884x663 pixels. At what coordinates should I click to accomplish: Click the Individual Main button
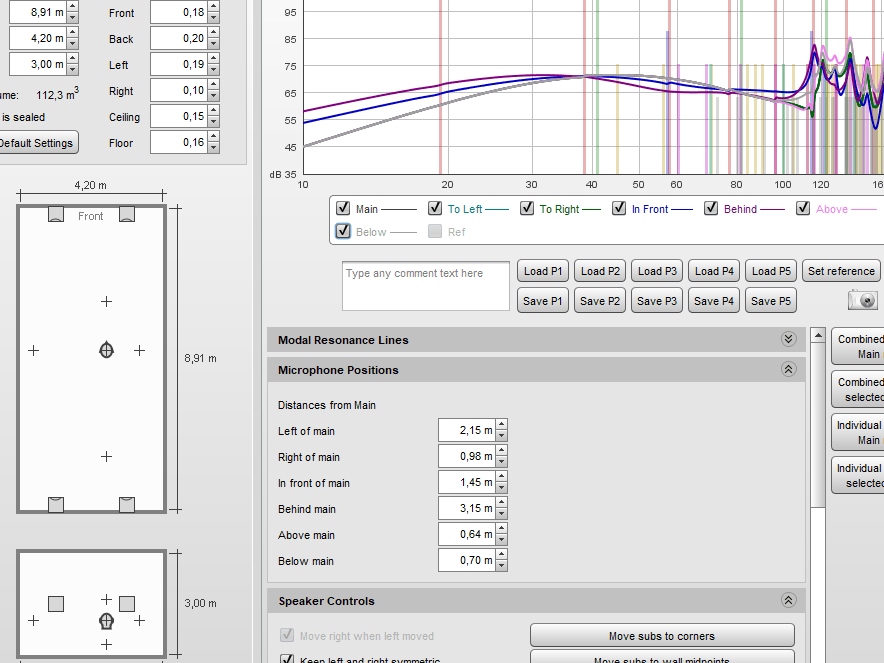point(858,432)
